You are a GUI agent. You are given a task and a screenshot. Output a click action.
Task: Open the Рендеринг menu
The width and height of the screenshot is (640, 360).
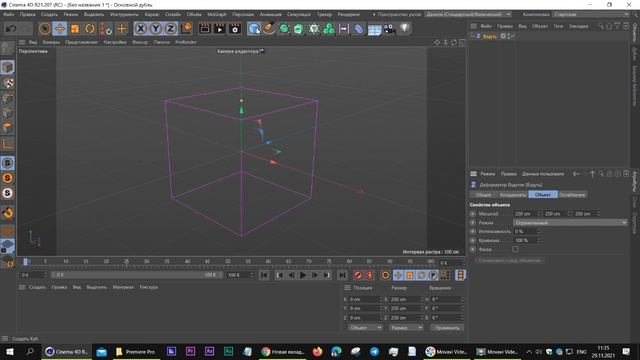pyautogui.click(x=348, y=14)
